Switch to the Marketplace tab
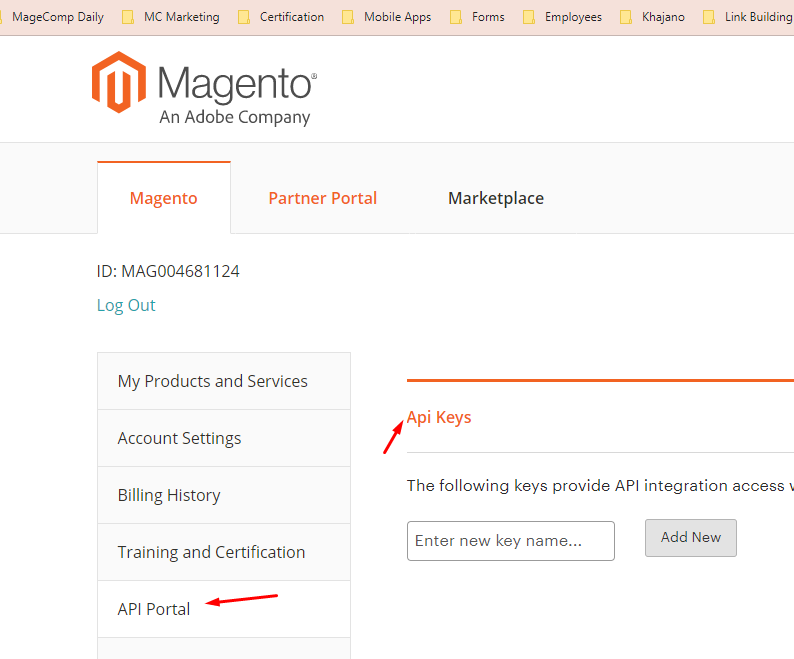This screenshot has width=794, height=659. (496, 198)
